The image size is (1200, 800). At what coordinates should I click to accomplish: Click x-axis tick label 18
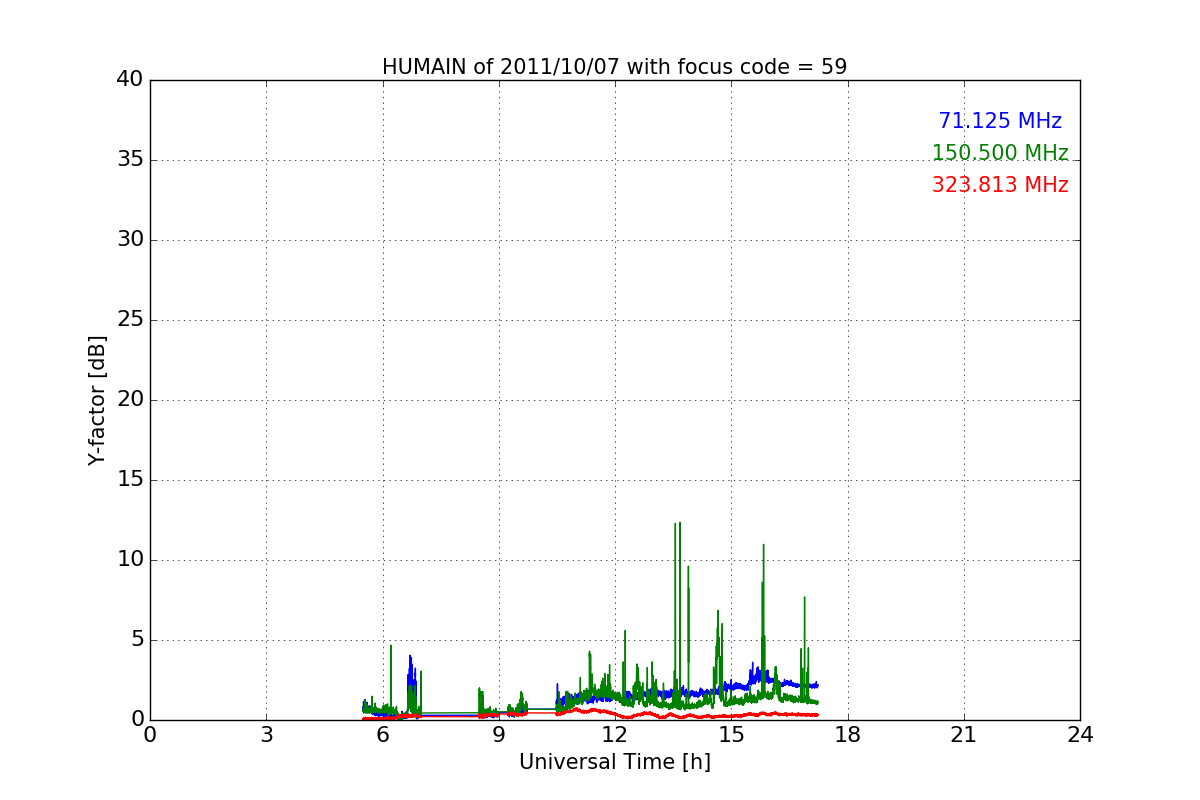pyautogui.click(x=847, y=735)
